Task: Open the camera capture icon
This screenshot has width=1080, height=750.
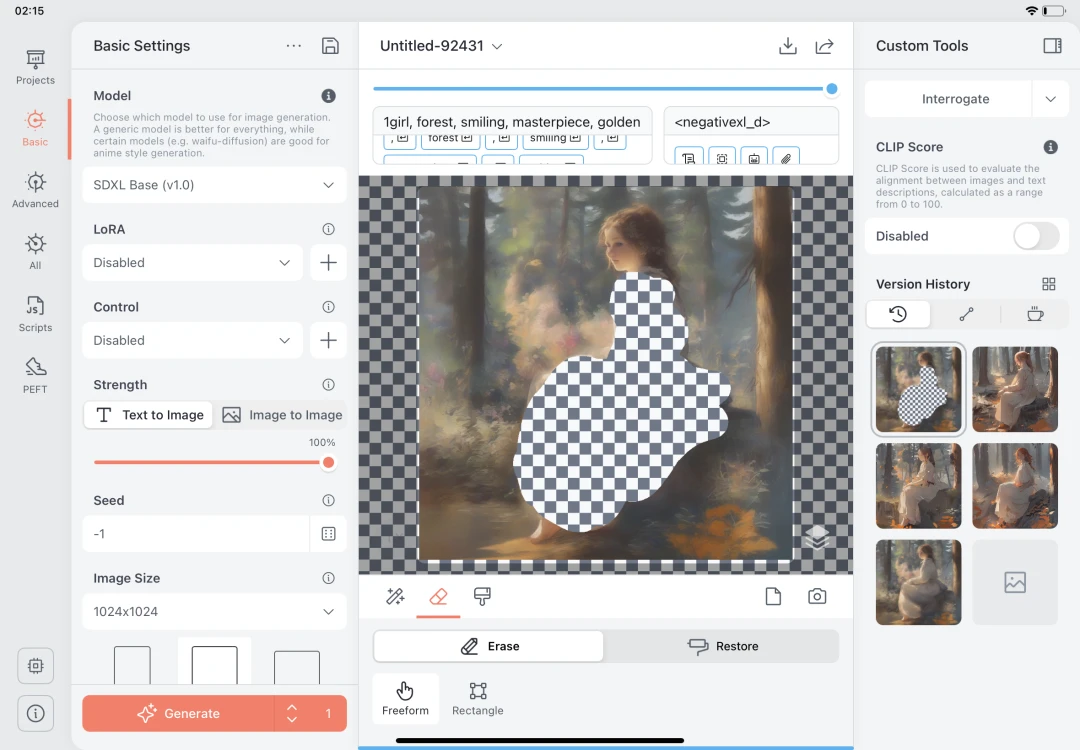Action: 817,597
